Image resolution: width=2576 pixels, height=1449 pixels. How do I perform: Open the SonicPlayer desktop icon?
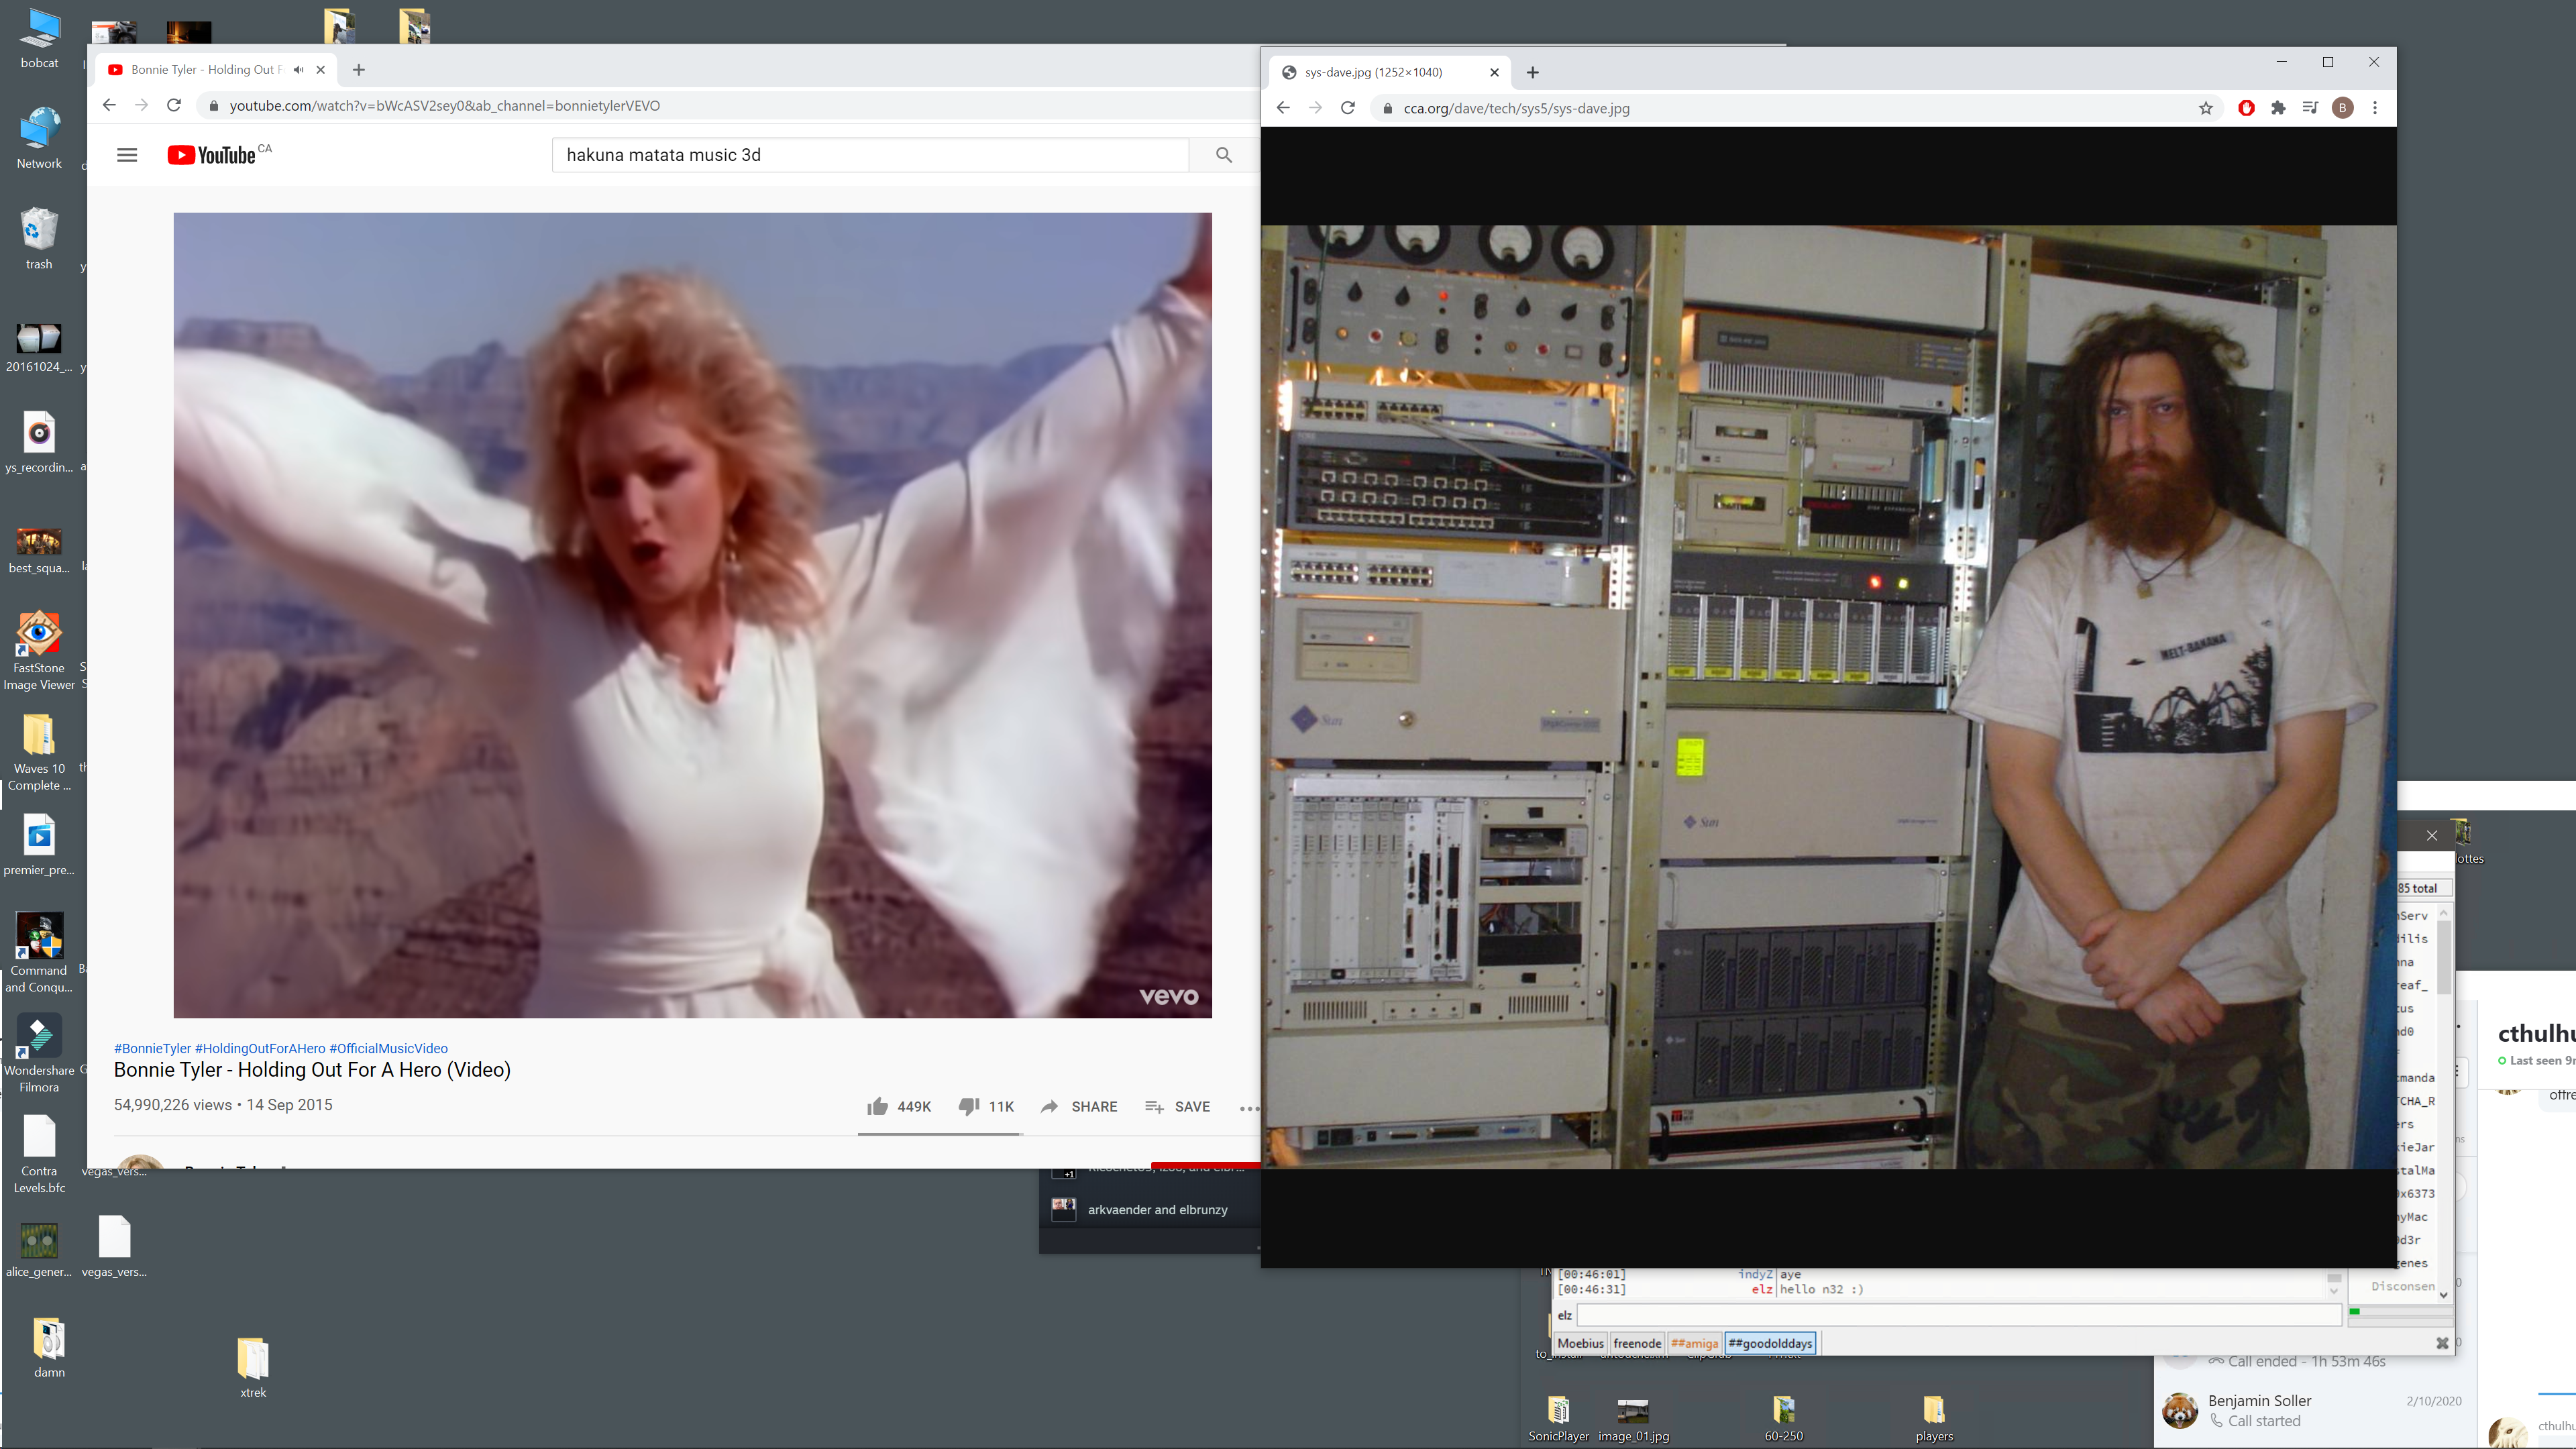[x=1558, y=1418]
